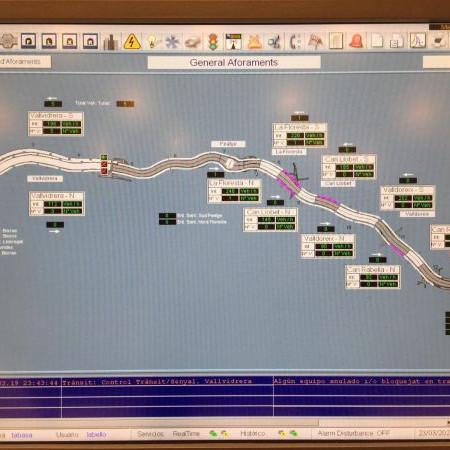The height and width of the screenshot is (450, 450).
Task: Select the Vallvidrera - N counting panel
Action: point(57,203)
